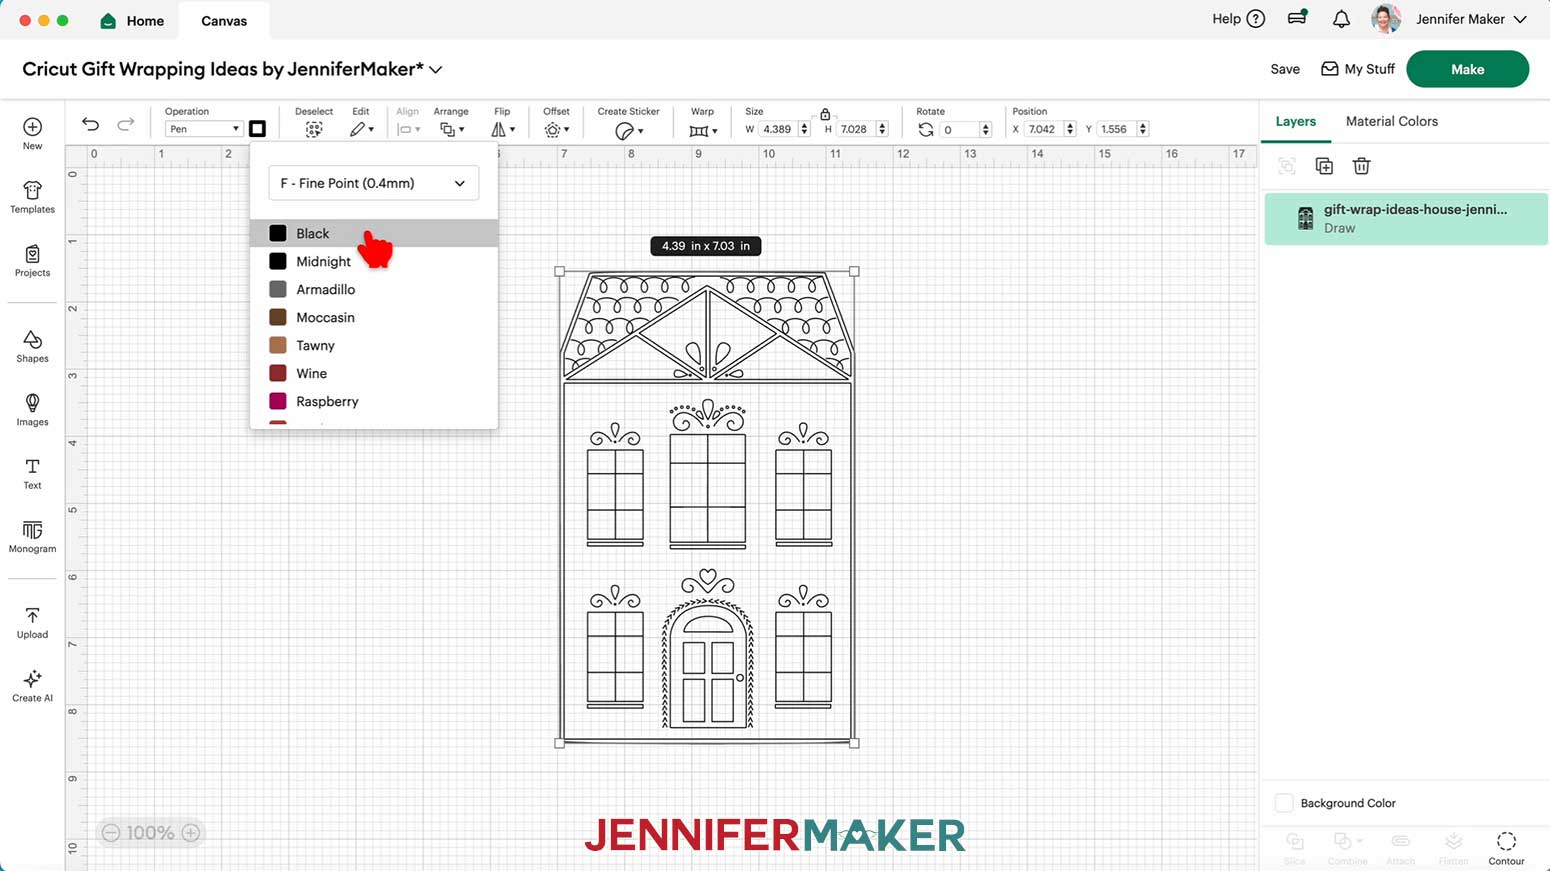Click the Wine color swatch
This screenshot has height=871, width=1550.
point(278,373)
